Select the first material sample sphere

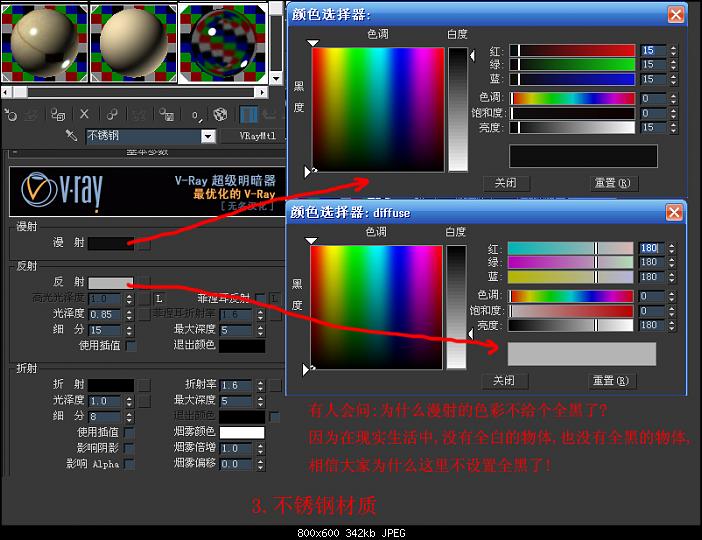tap(45, 43)
